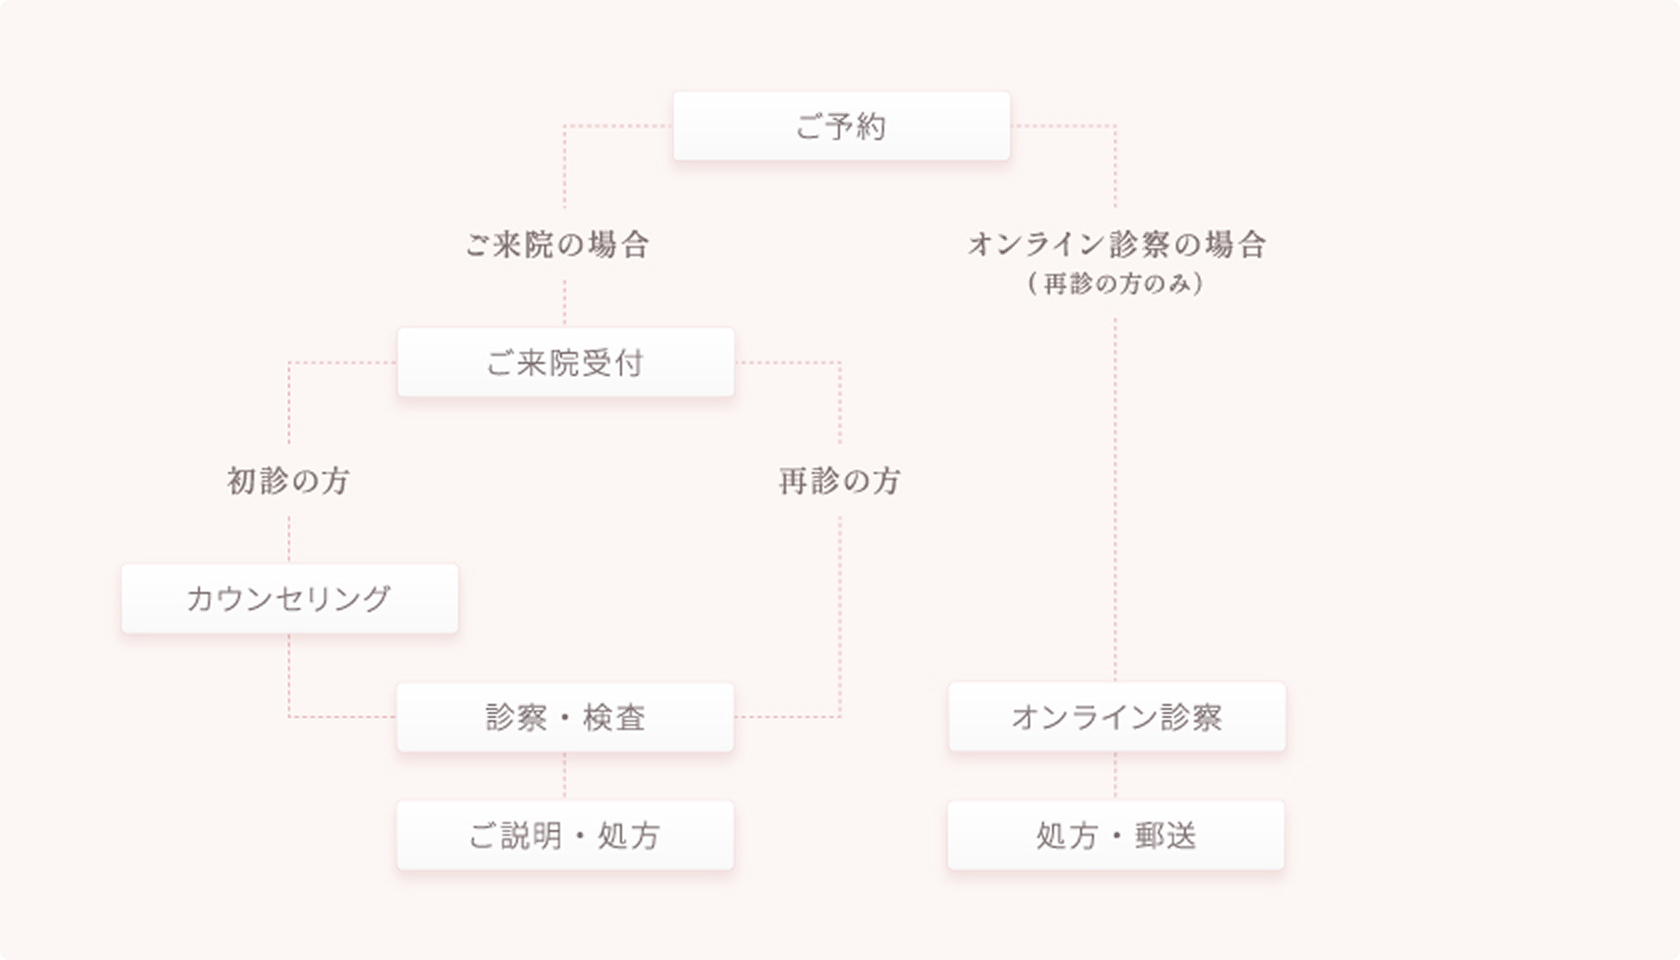Image resolution: width=1680 pixels, height=960 pixels.
Task: Select the 診察・検査 box
Action: click(x=565, y=717)
